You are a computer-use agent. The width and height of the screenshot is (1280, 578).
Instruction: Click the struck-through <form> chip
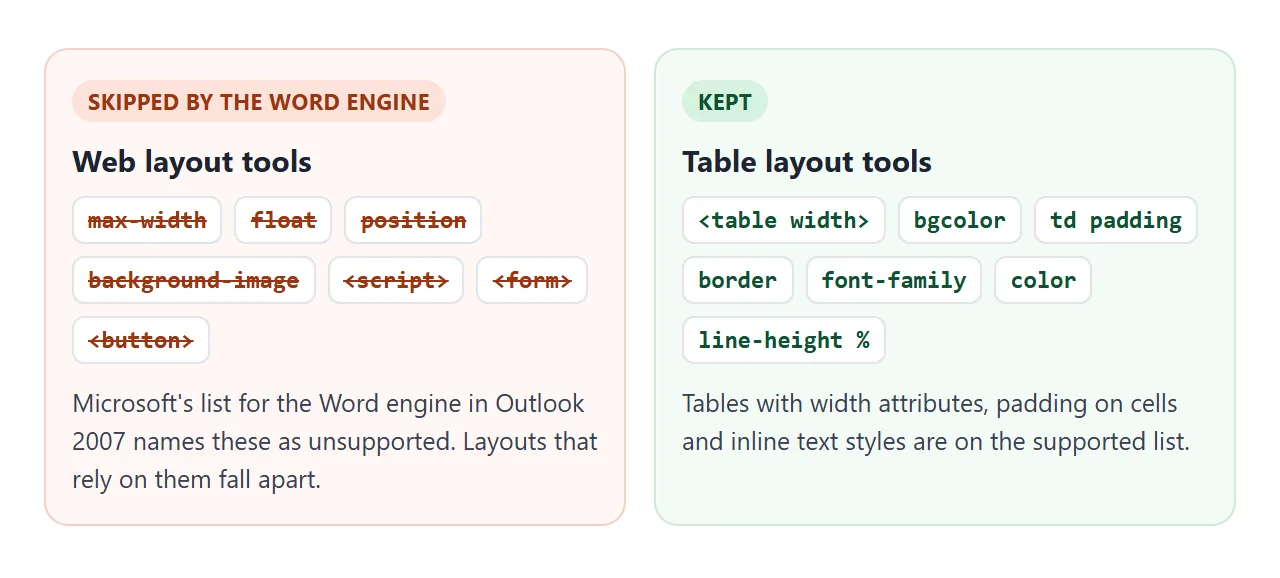click(532, 280)
